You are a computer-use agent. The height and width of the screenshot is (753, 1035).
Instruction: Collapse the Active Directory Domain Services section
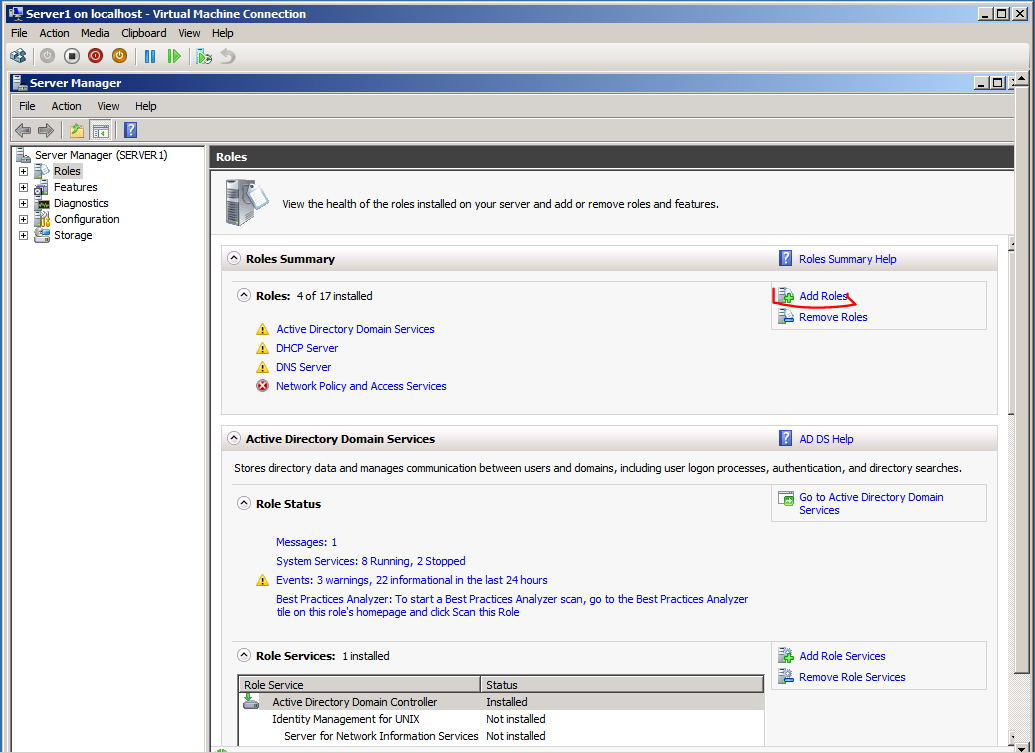234,438
